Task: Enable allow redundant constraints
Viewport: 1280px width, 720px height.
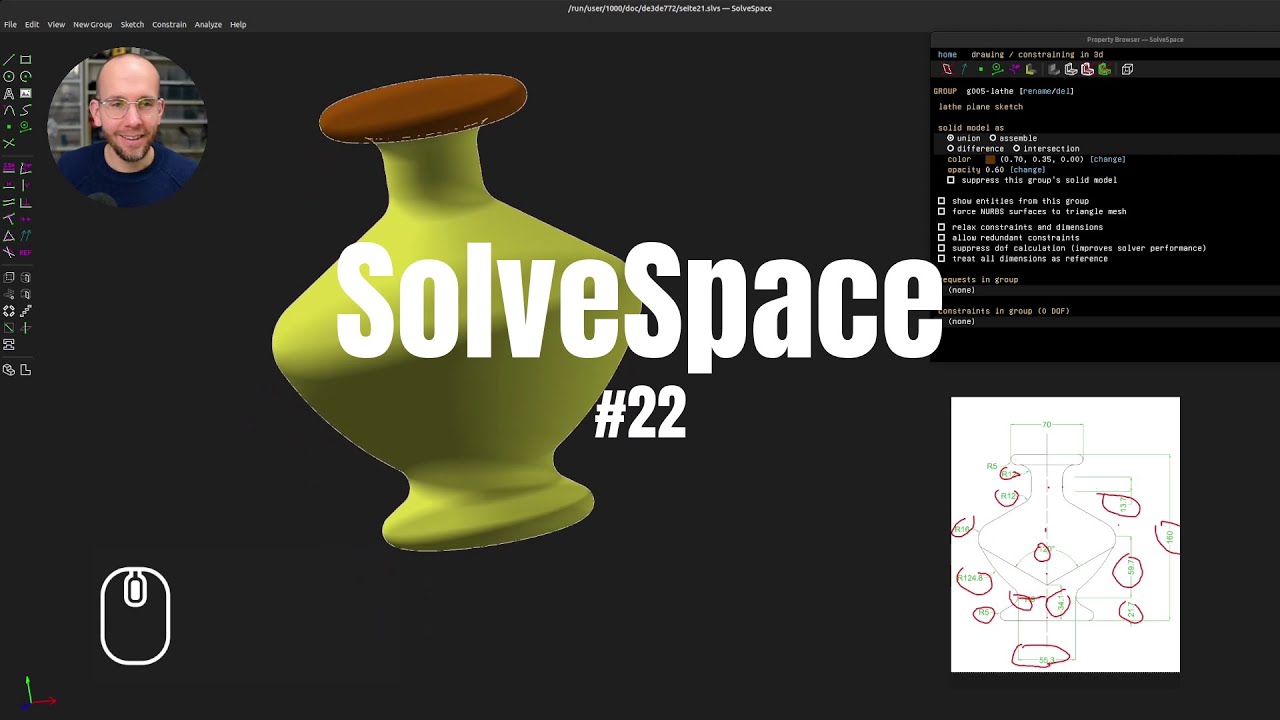Action: (x=941, y=238)
